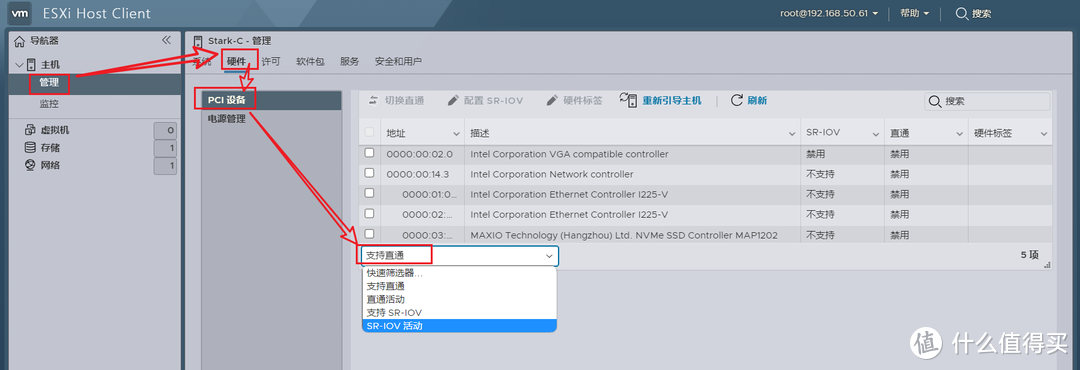
Task: Check the MAXIO NVMe SSD Controller row
Action: (x=369, y=234)
